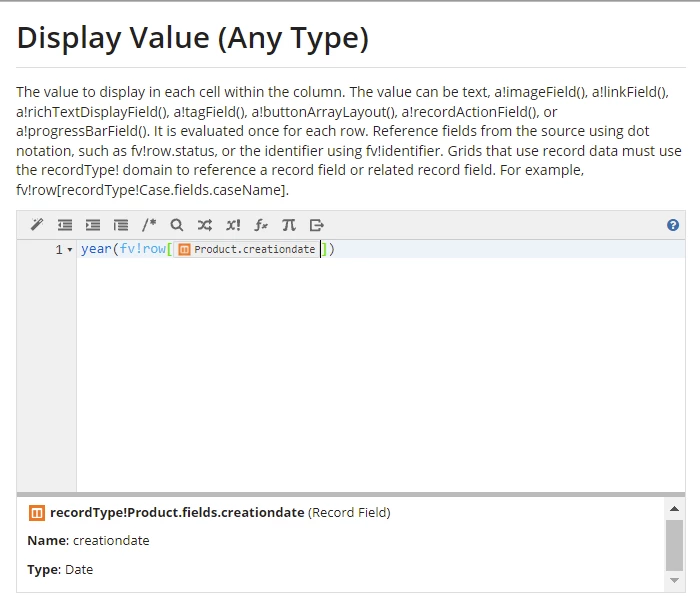Click the third indentation formatting icon
This screenshot has height=600, width=700.
click(121, 225)
